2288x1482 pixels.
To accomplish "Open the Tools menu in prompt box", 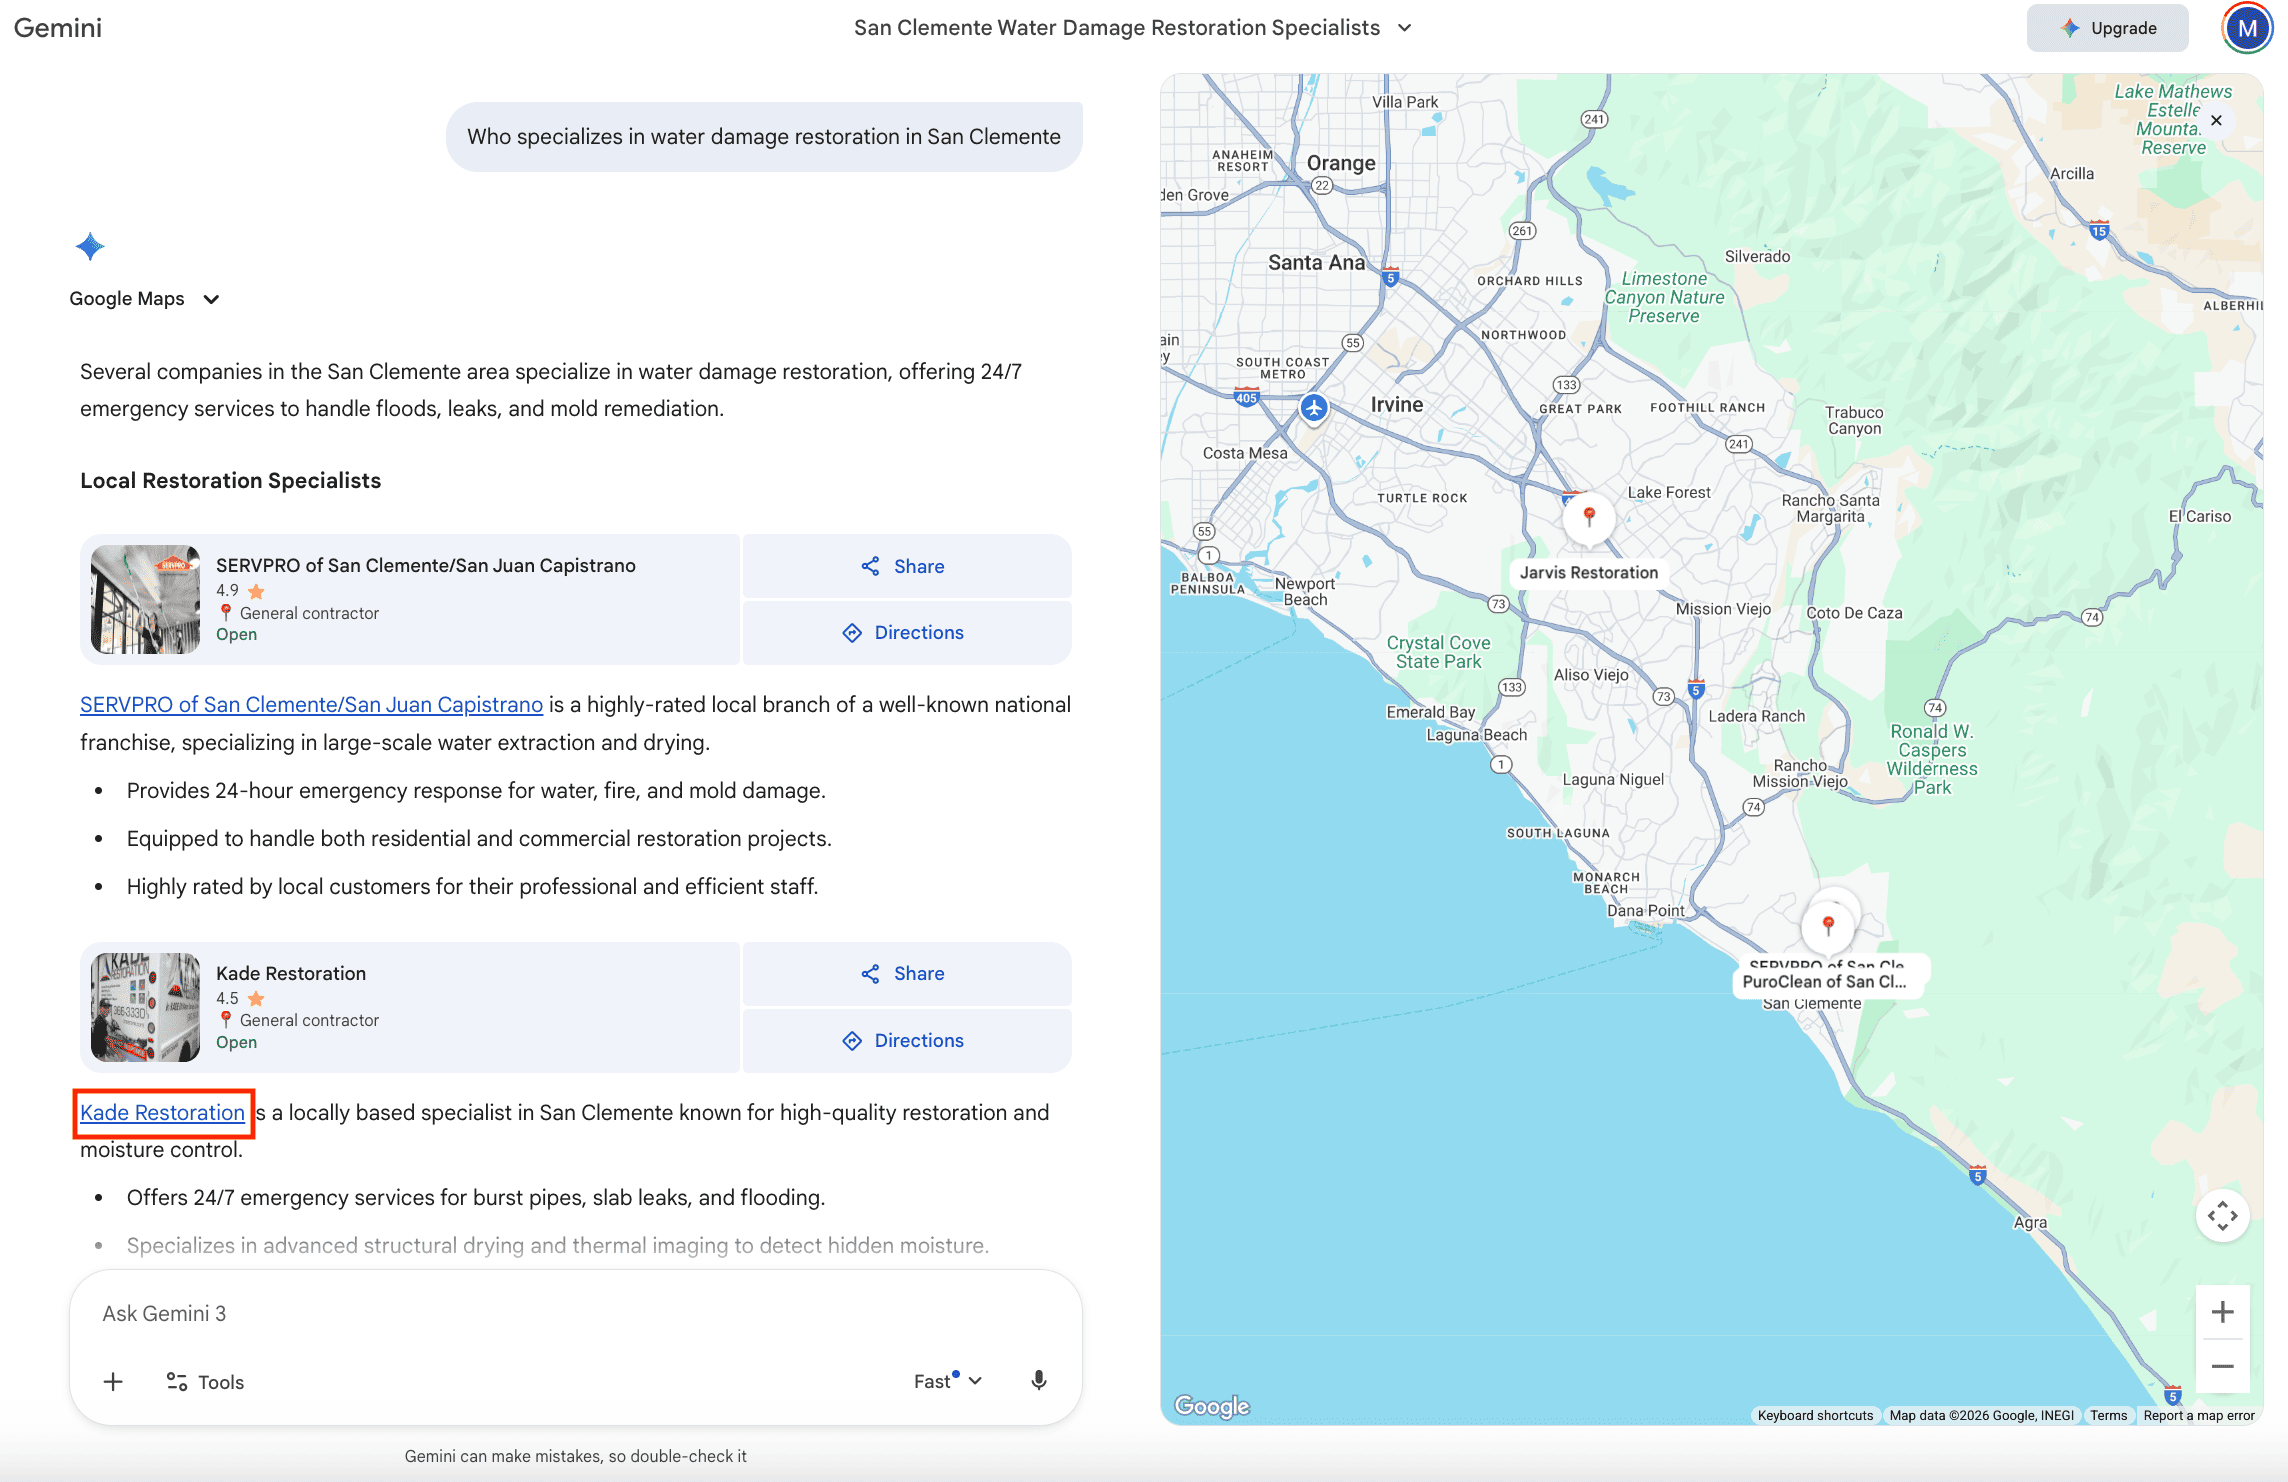I will pos(205,1381).
